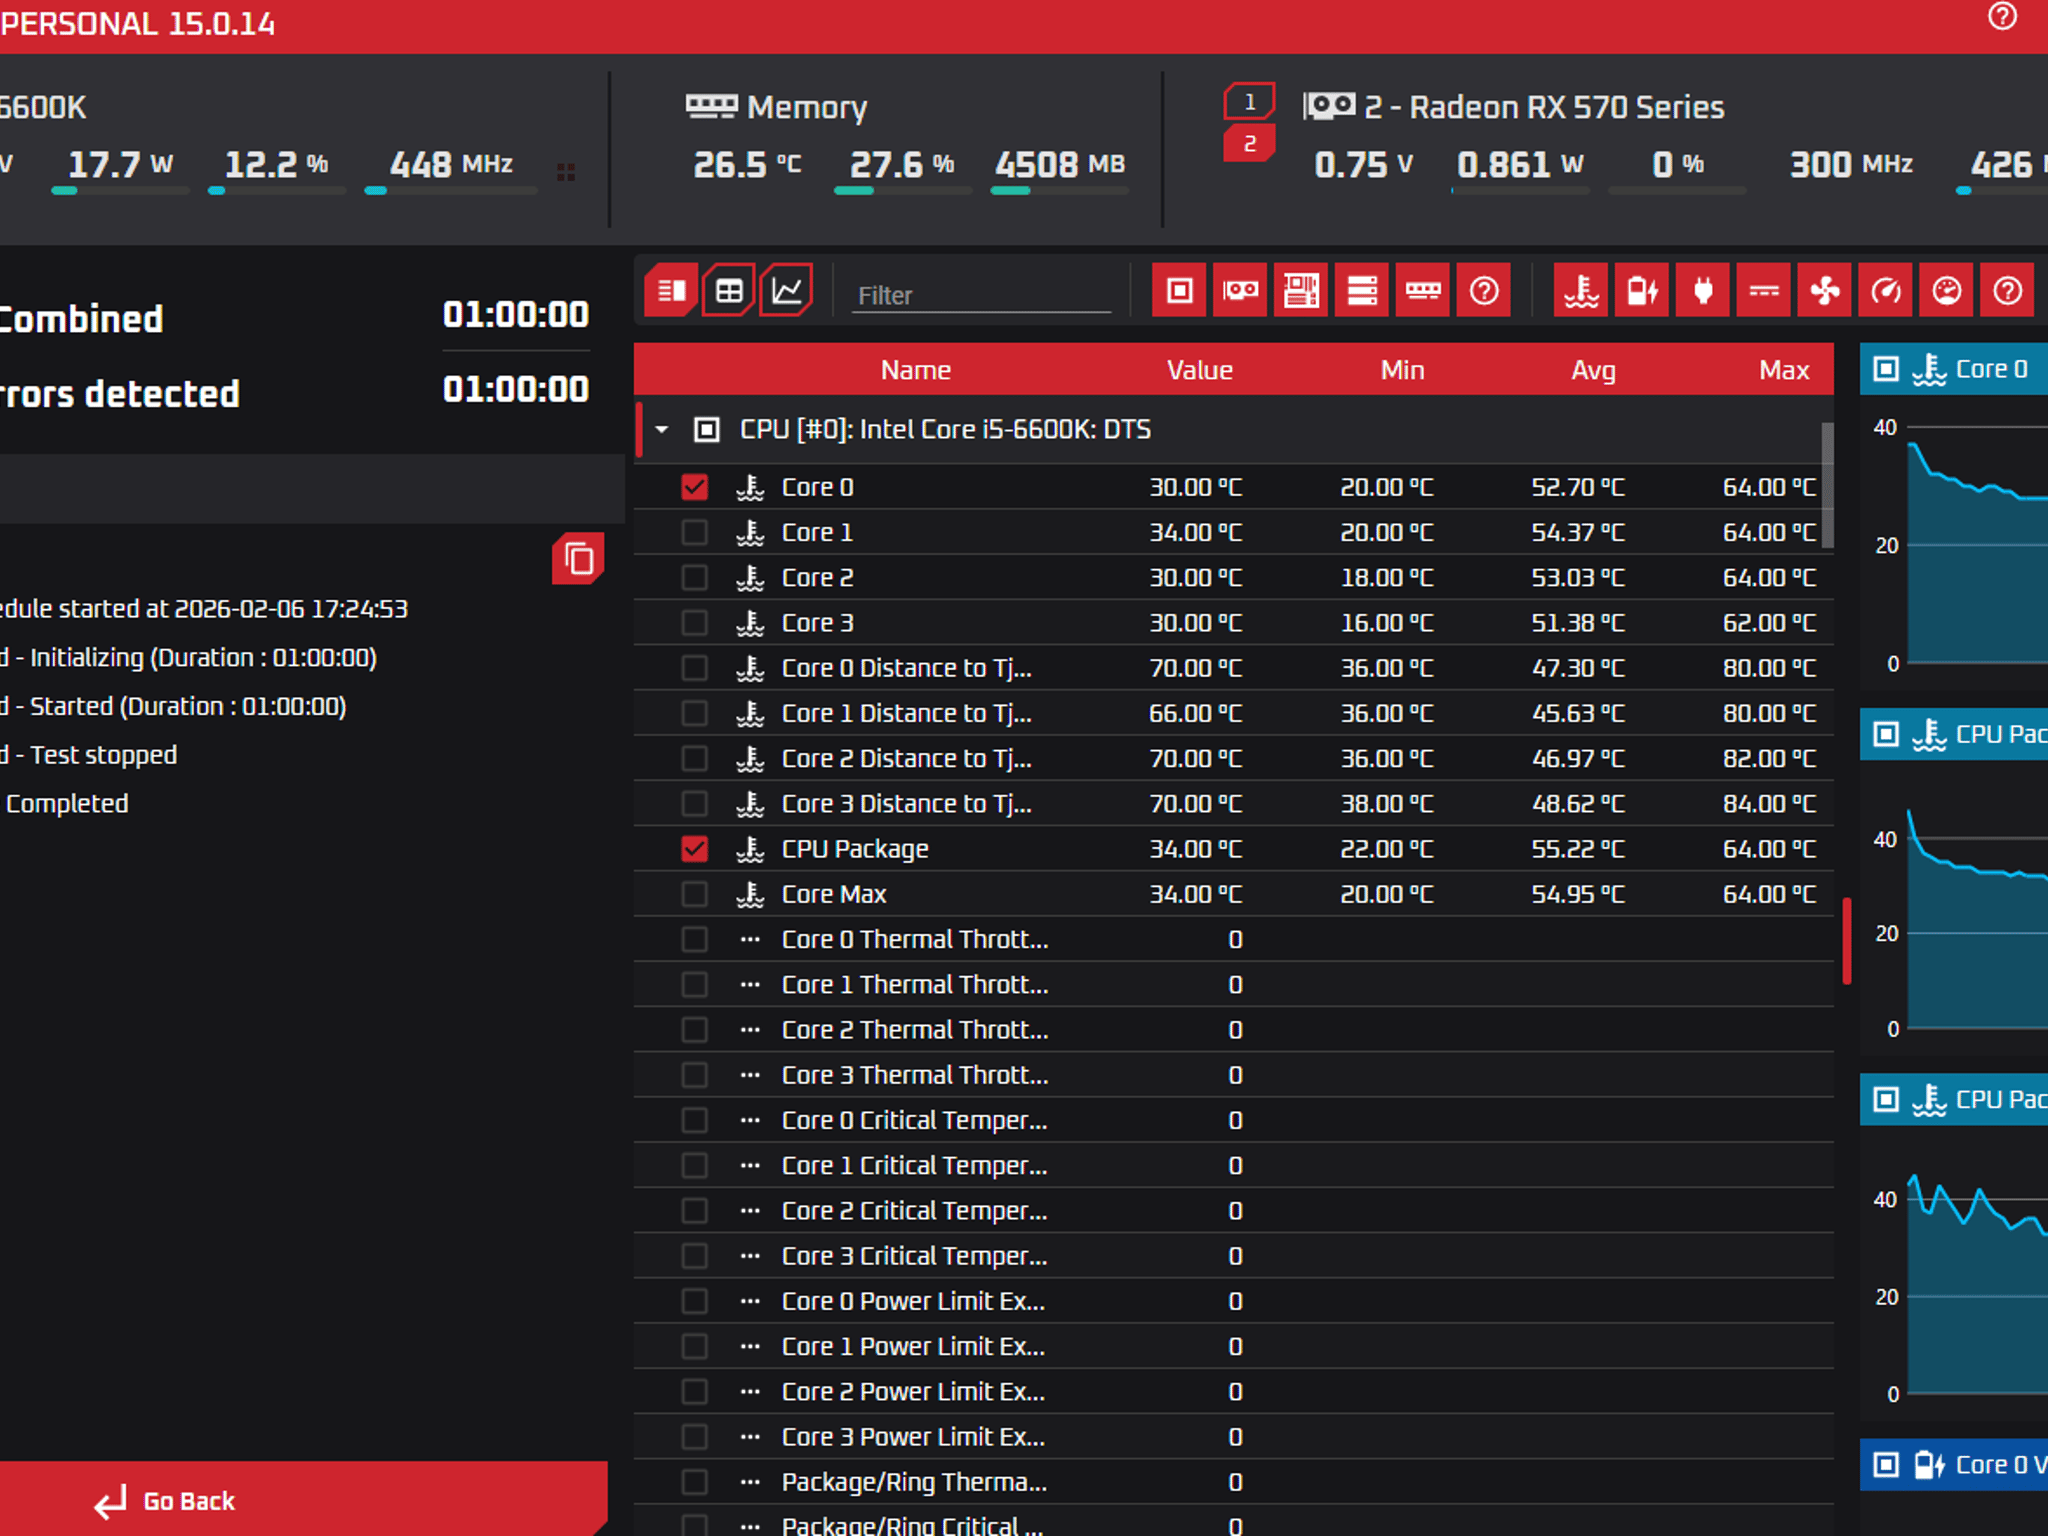Filter by speedometer clock icon

click(1886, 291)
